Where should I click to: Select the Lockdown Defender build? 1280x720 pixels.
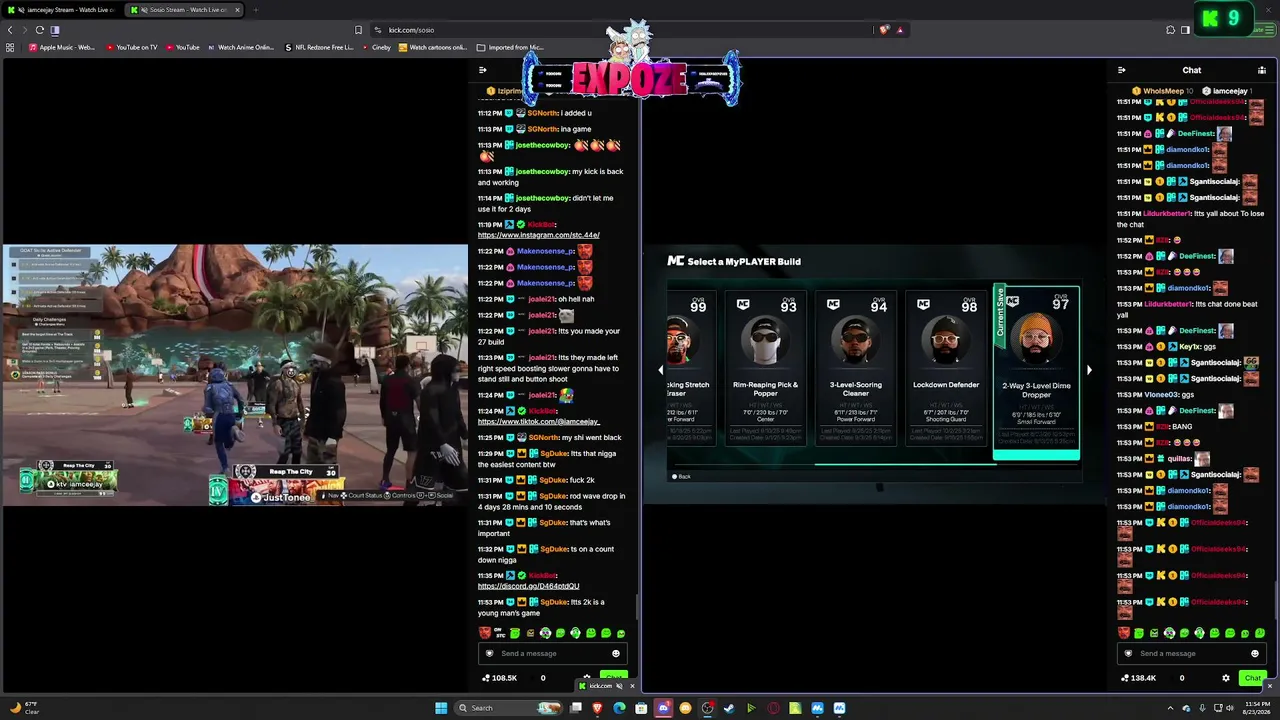(945, 367)
